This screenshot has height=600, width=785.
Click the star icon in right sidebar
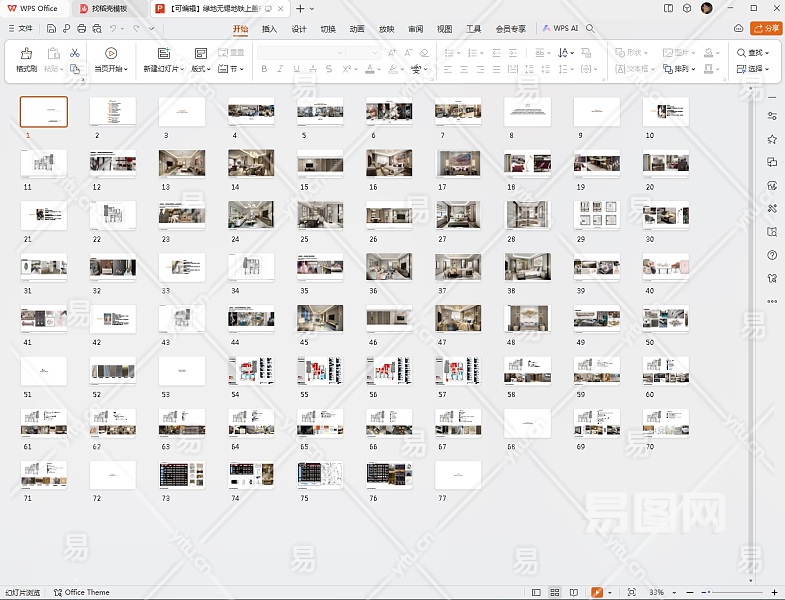(772, 140)
